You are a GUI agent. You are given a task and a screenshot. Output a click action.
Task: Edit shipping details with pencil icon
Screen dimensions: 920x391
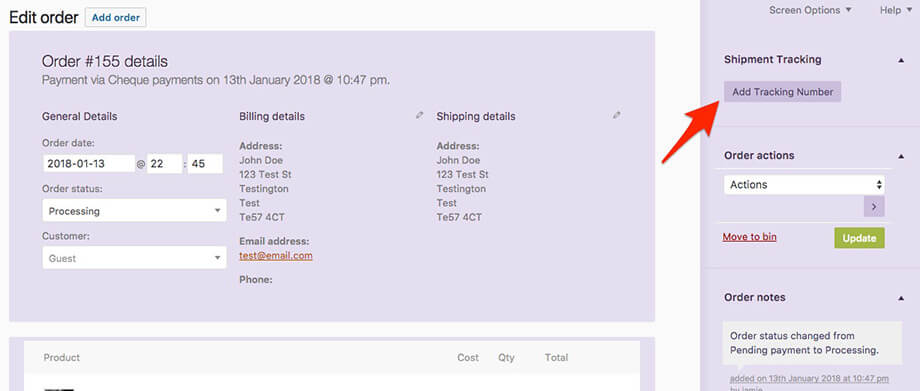[616, 116]
